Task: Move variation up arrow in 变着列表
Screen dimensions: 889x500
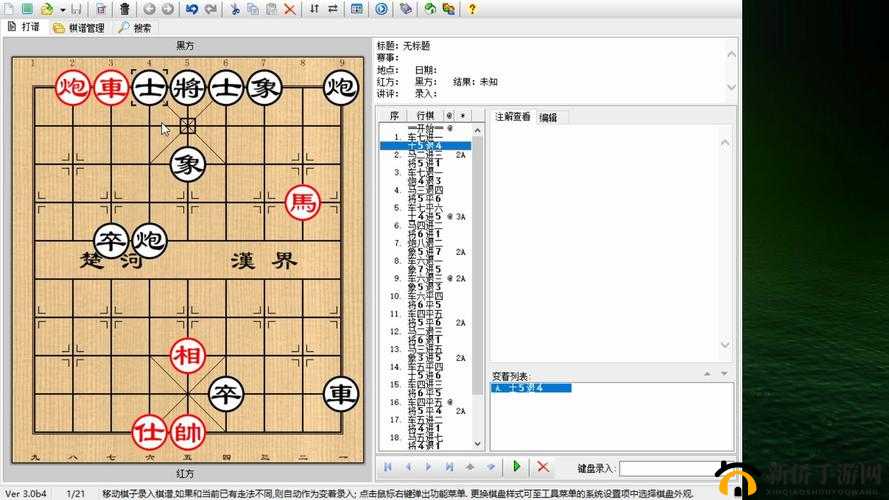Action: click(707, 374)
